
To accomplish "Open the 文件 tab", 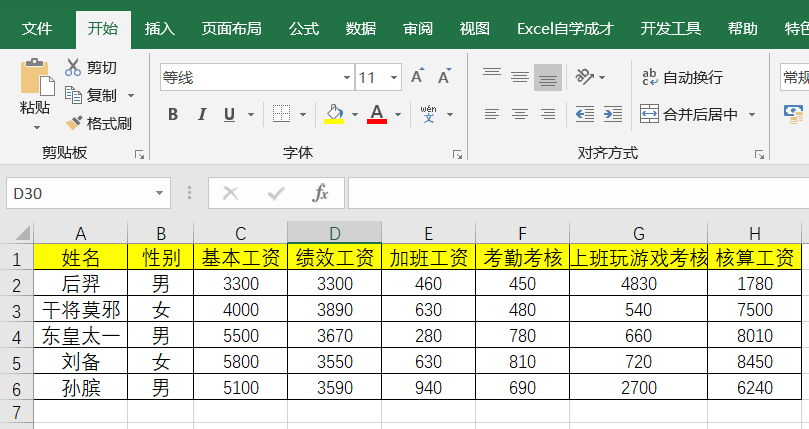I will point(37,28).
